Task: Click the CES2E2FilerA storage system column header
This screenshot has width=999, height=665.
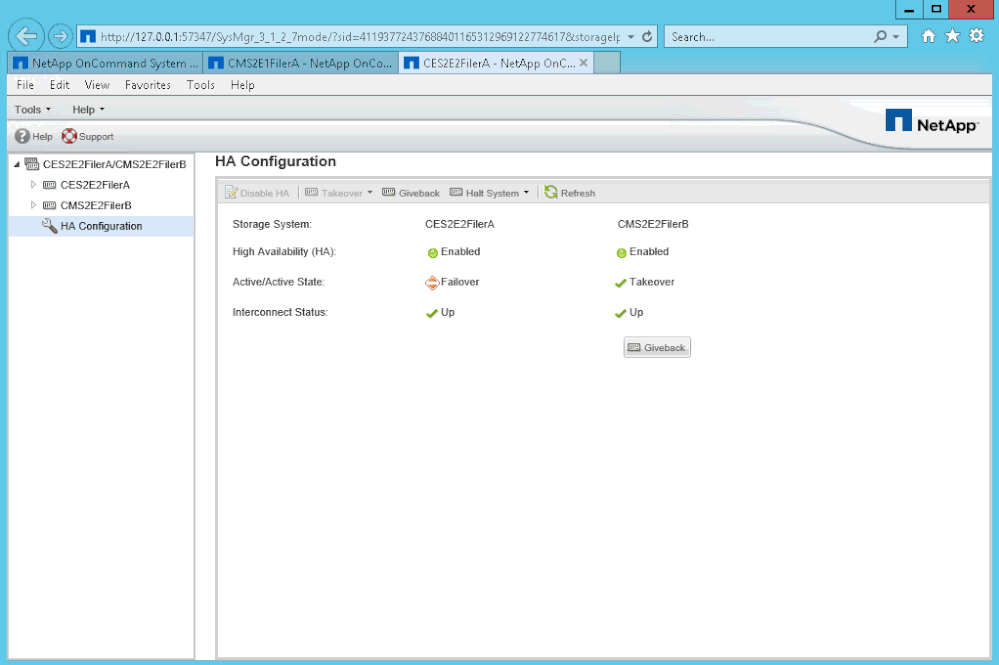Action: point(459,224)
